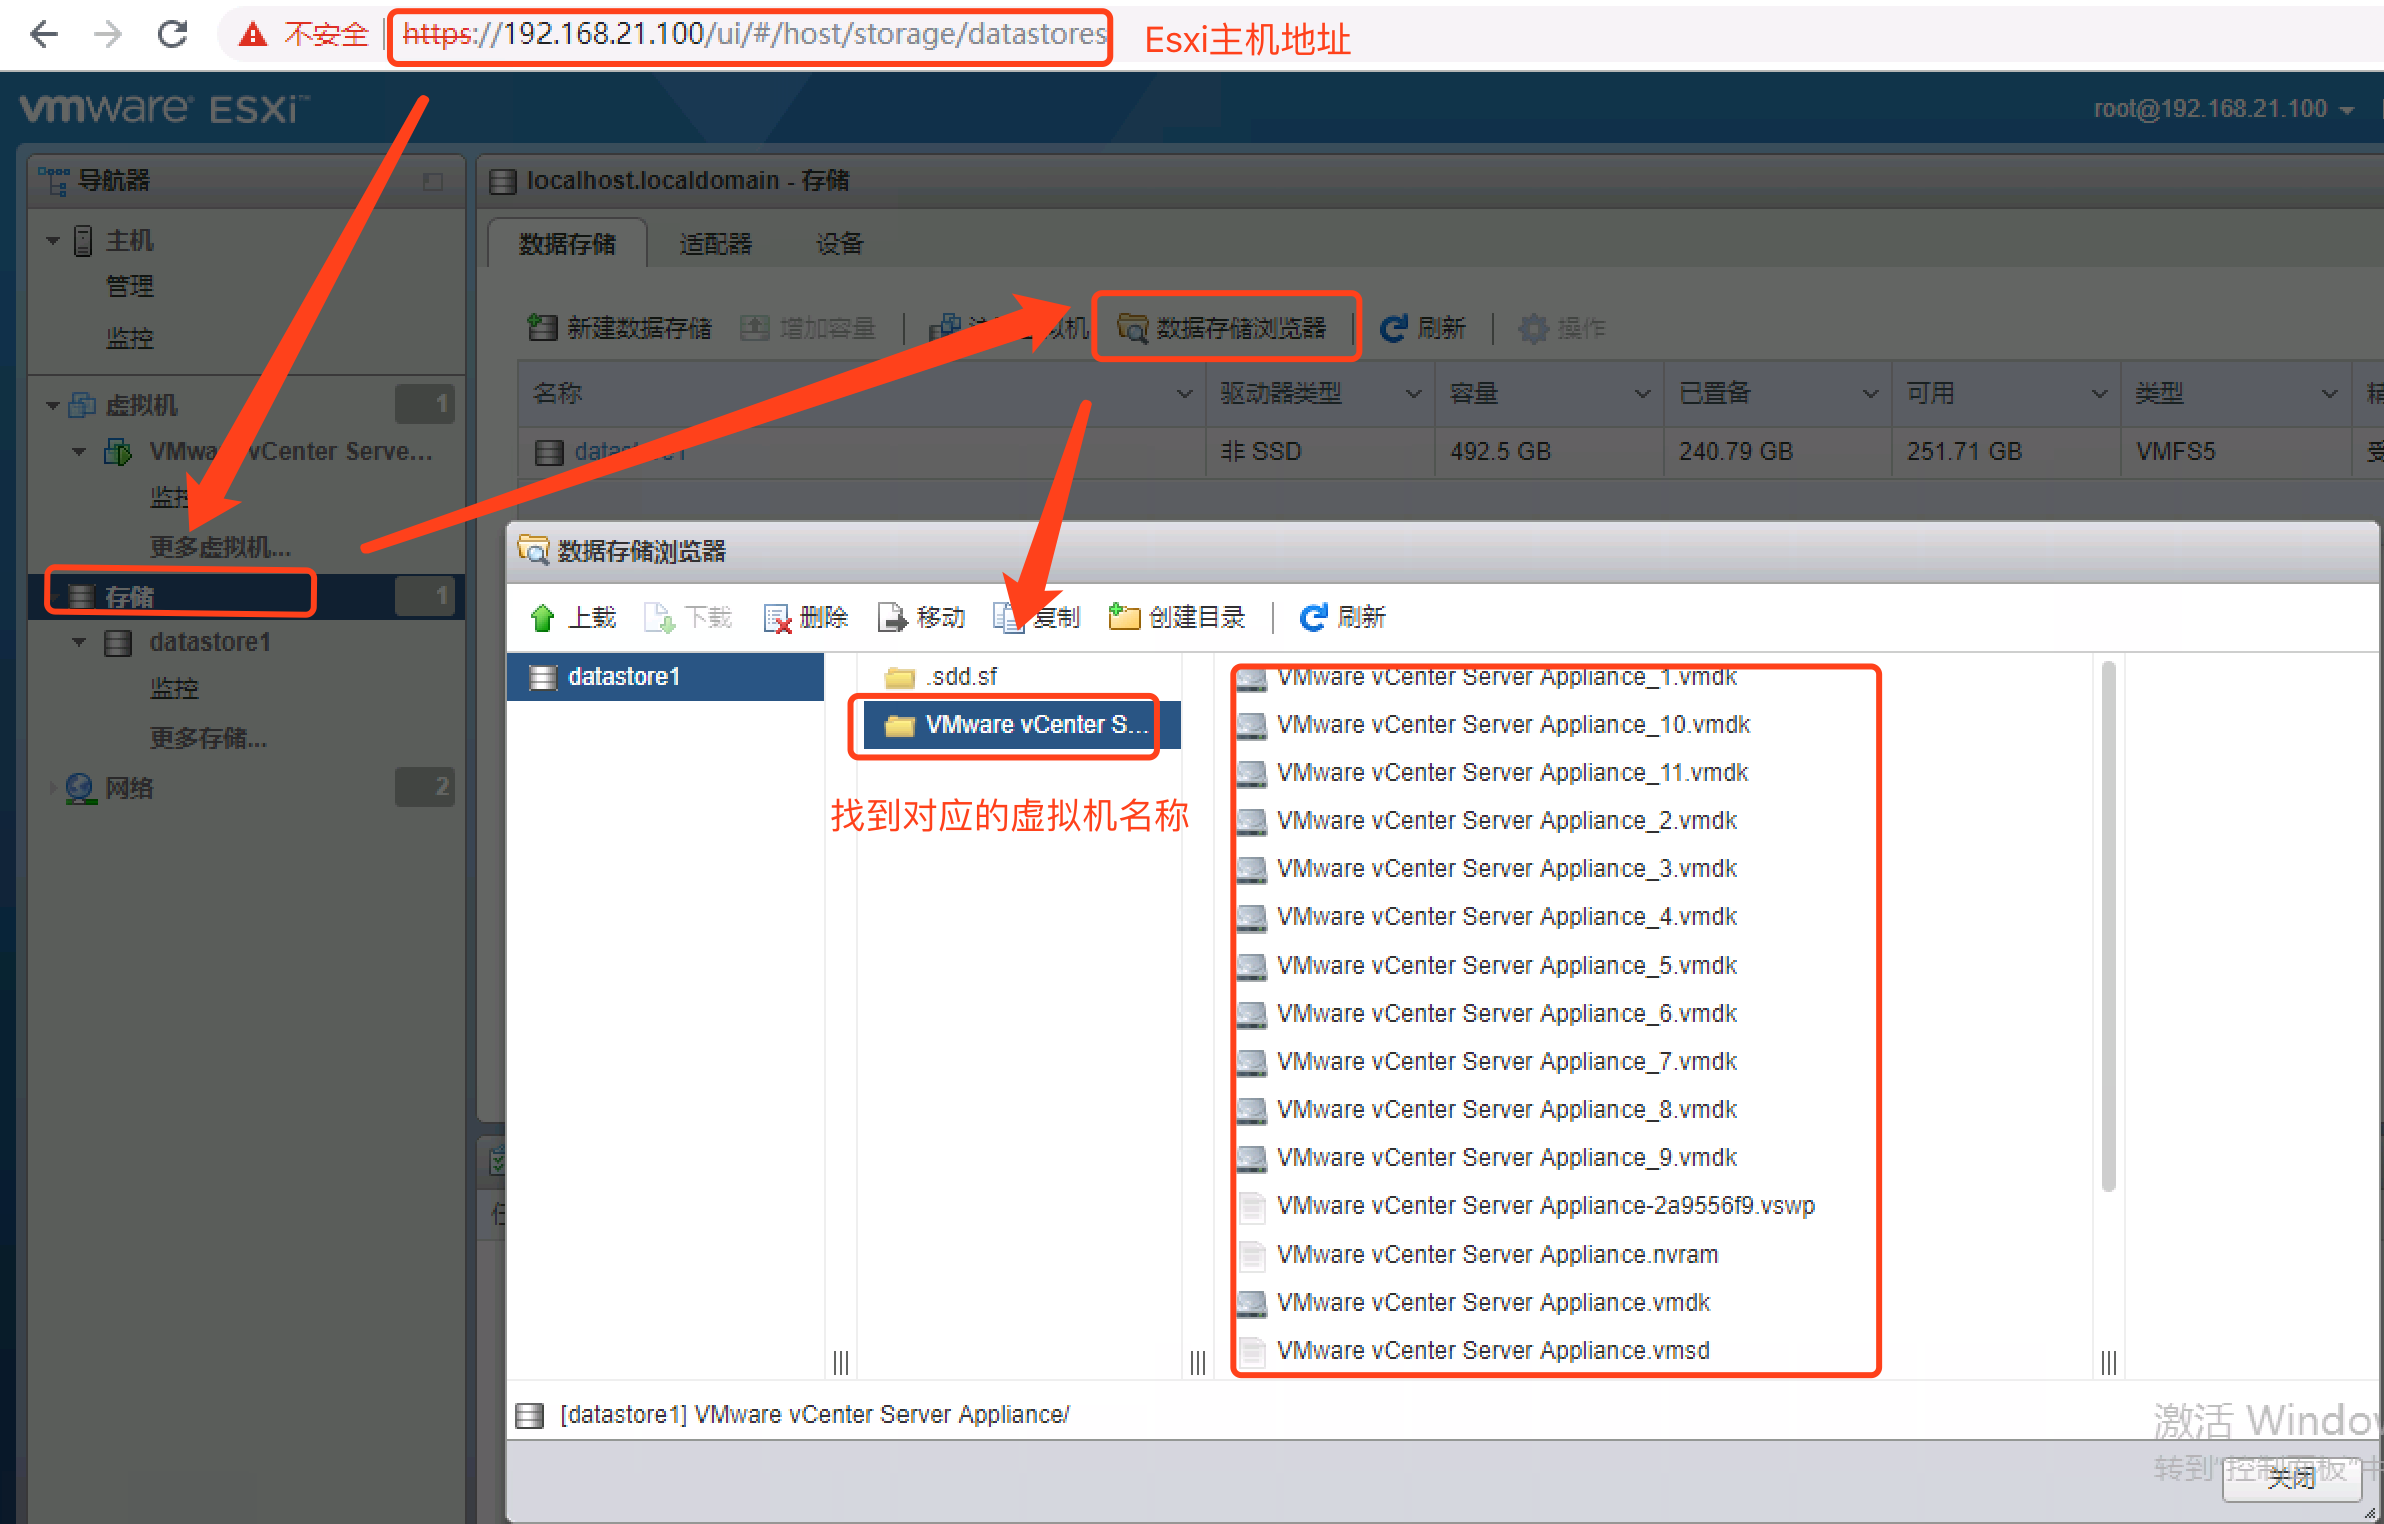
Task: Click 新建数据存储 toolbar button
Action: 620,328
